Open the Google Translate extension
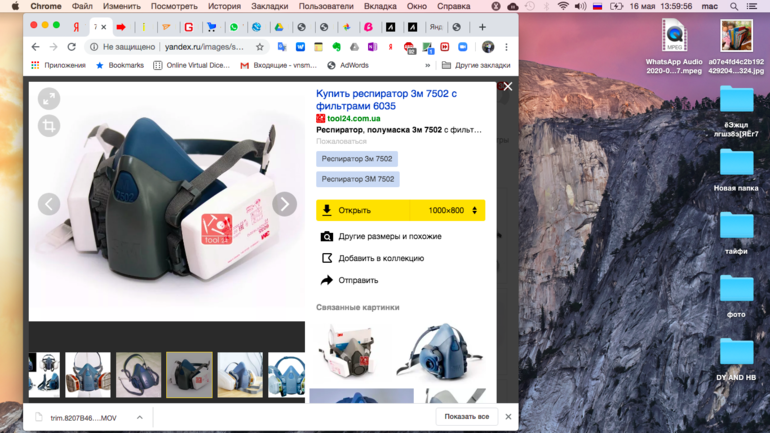Screen dimensions: 770x433 (282, 47)
